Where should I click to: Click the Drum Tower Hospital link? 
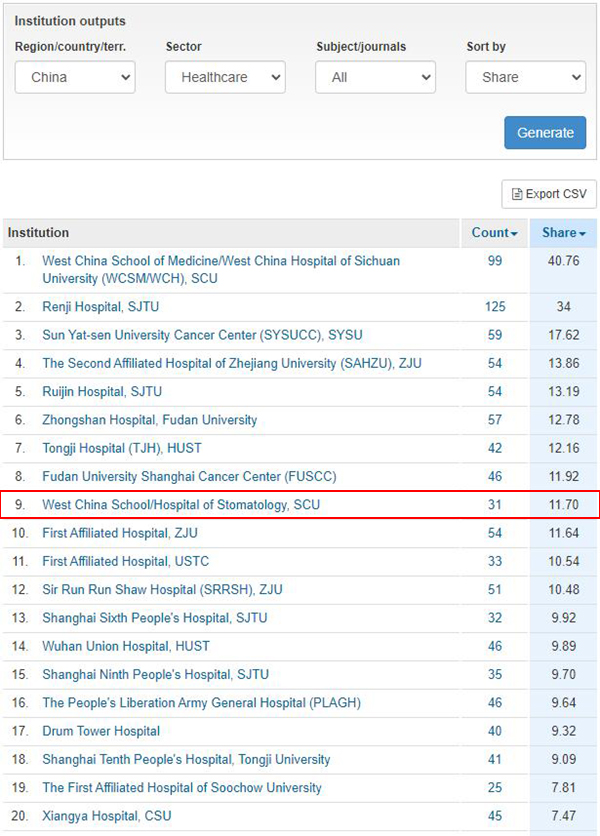coord(101,731)
